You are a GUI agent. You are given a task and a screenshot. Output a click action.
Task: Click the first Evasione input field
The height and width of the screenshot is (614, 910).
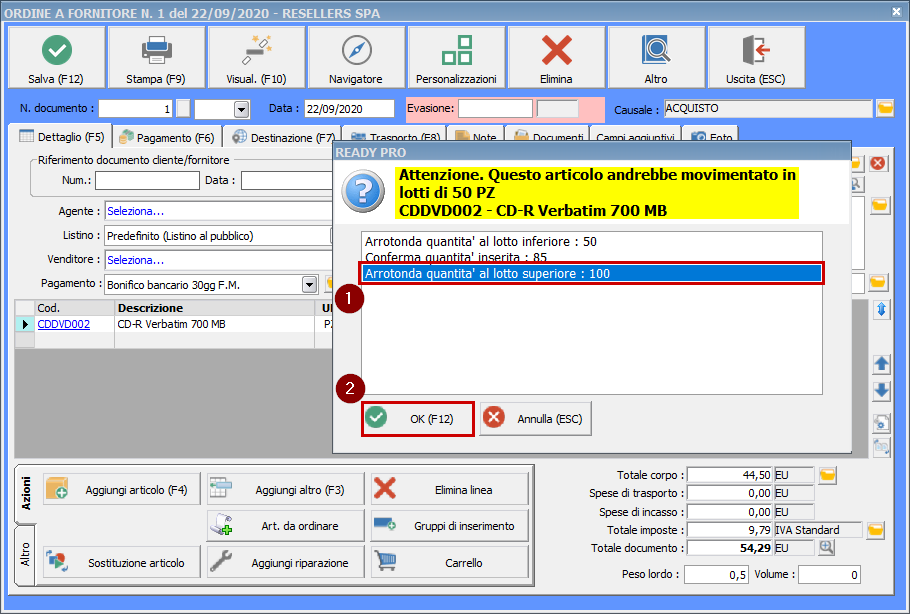pos(495,109)
